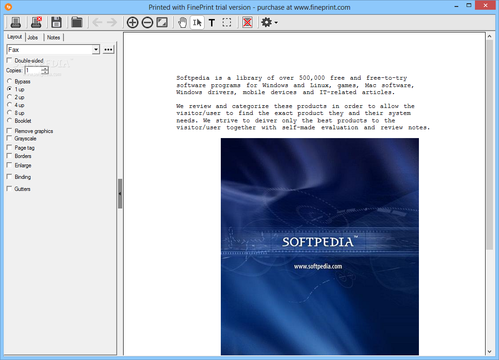
Task: Select the Text T tool
Action: point(212,22)
